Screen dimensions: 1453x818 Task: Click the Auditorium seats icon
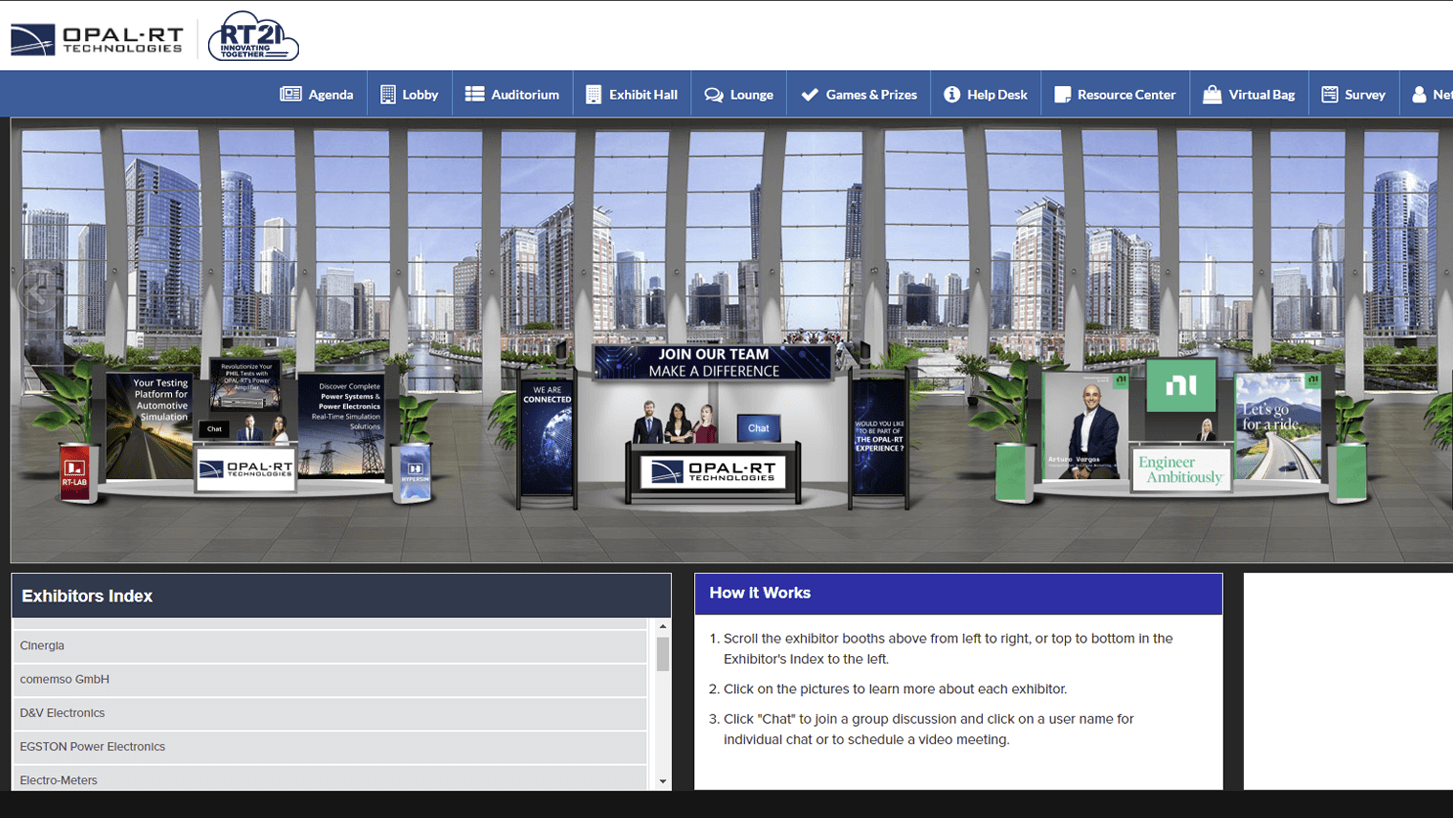475,94
